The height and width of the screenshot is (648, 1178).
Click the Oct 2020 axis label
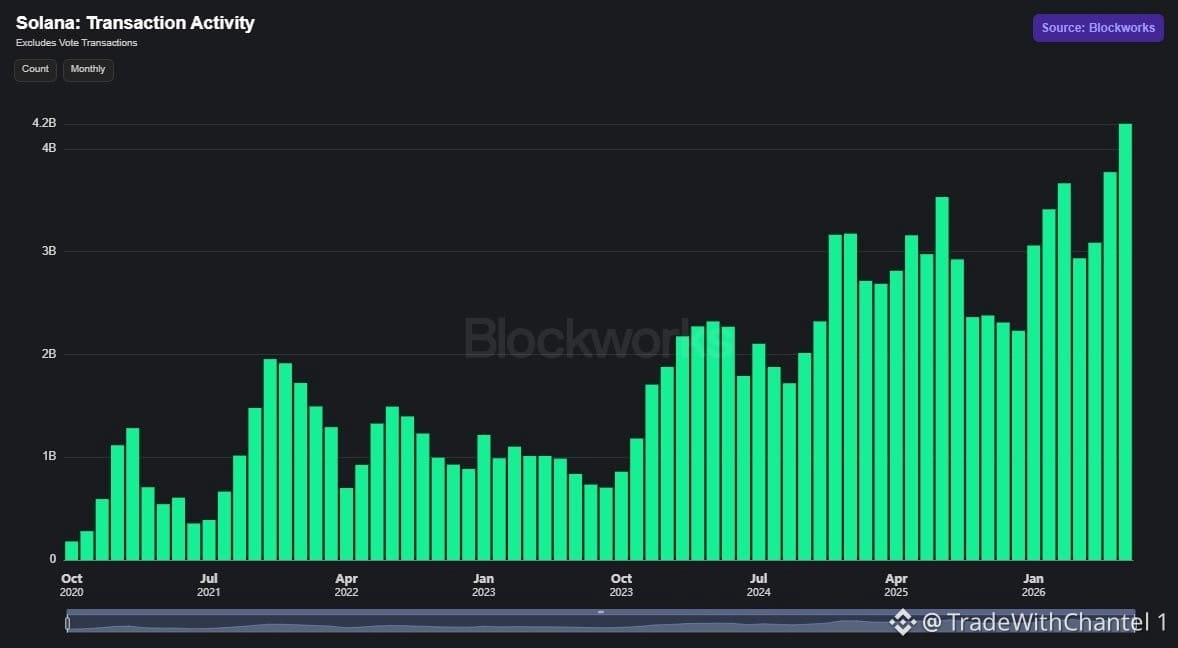[71, 585]
